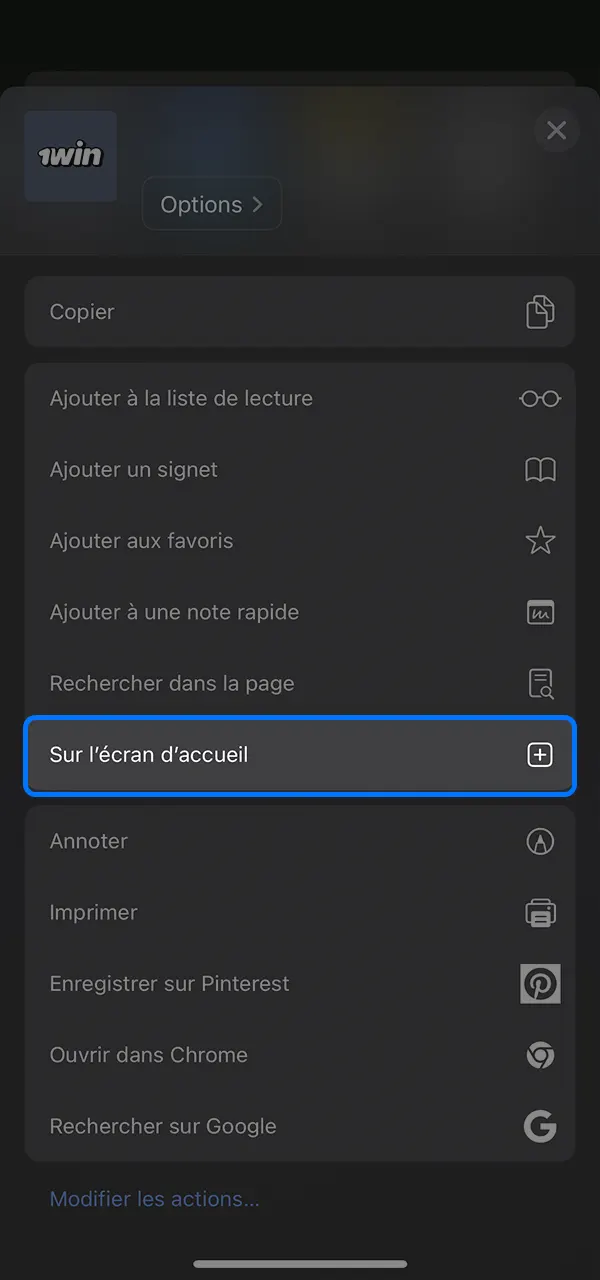The height and width of the screenshot is (1280, 600).
Task: Tap the Annoter pen icon
Action: (540, 841)
